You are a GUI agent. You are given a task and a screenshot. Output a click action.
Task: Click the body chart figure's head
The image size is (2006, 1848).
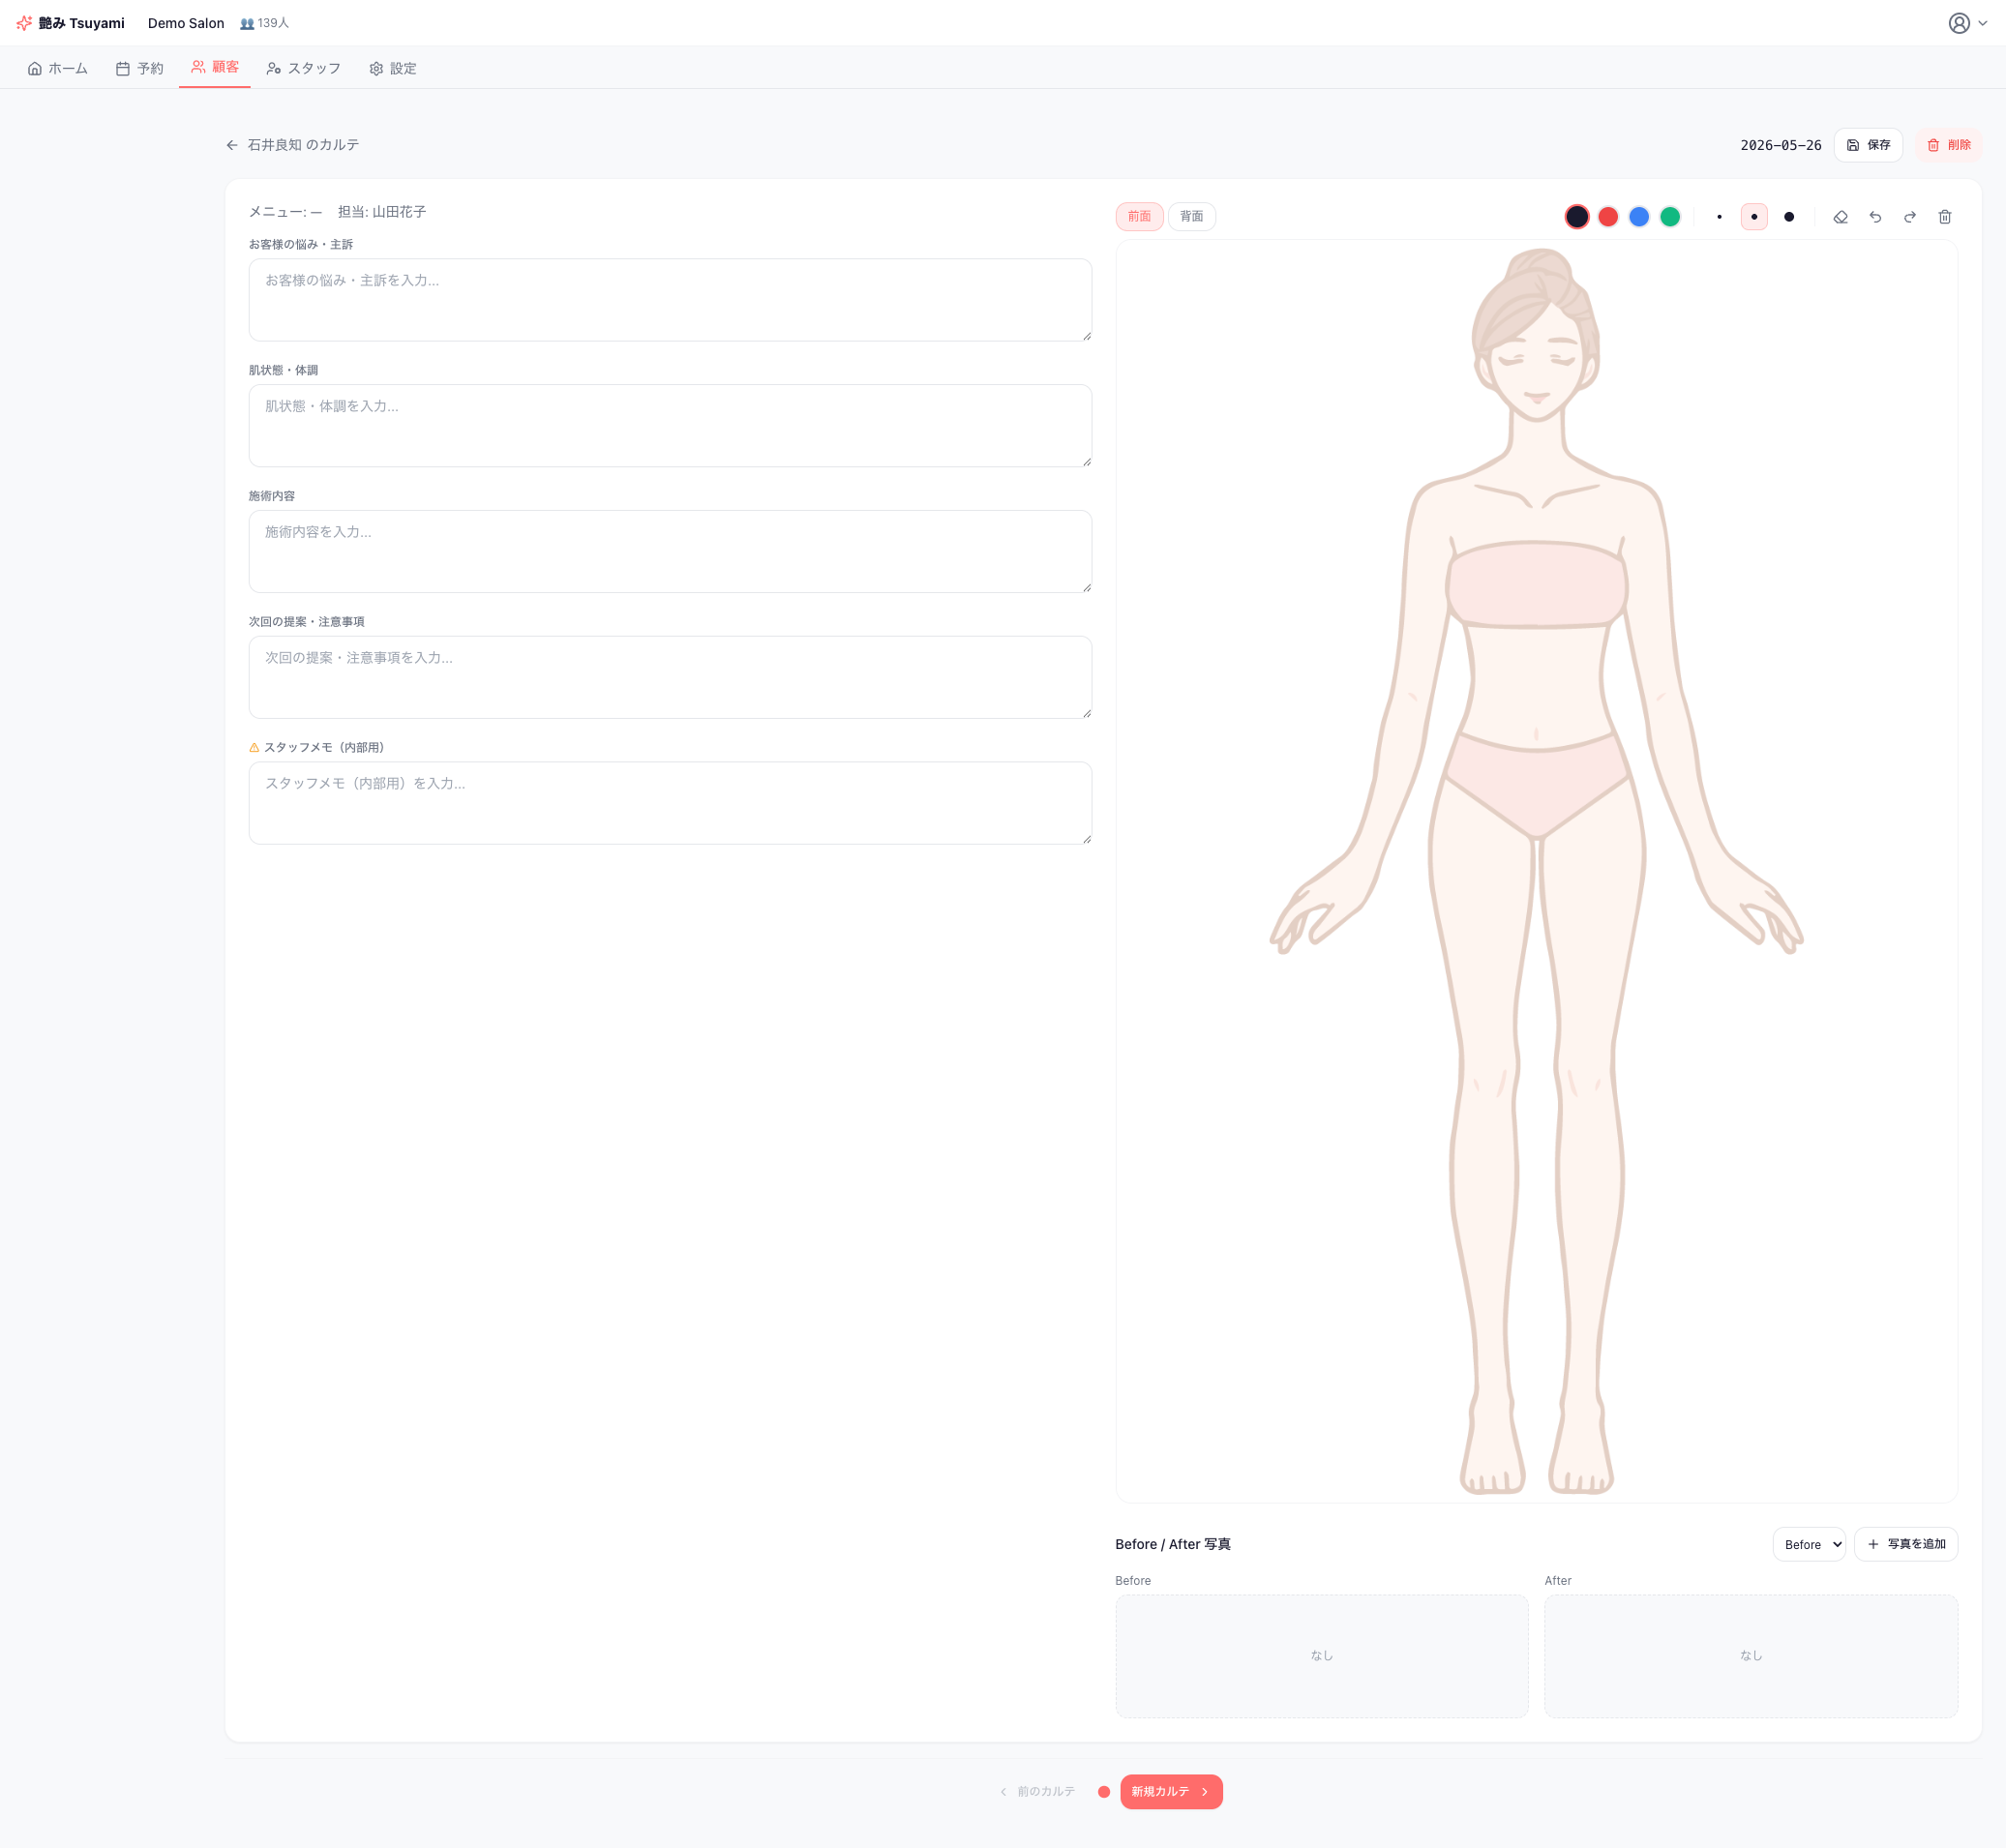(x=1536, y=335)
